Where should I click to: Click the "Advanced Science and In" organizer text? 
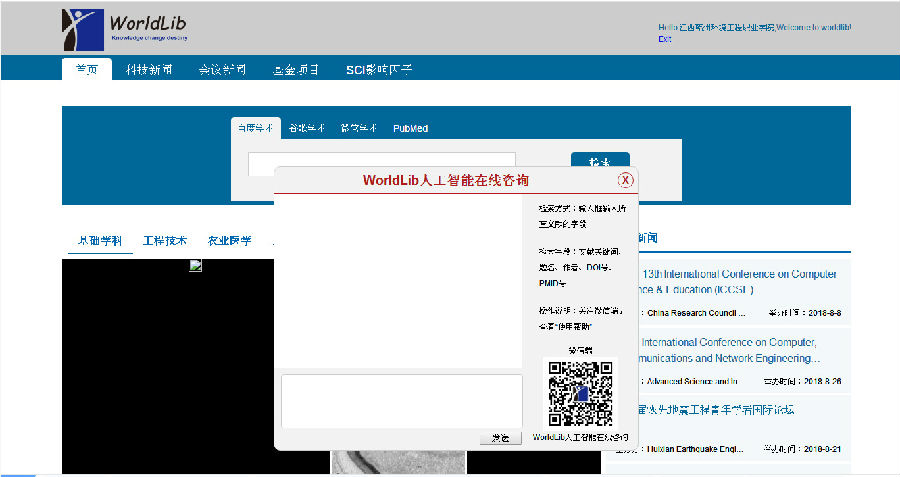tap(692, 381)
